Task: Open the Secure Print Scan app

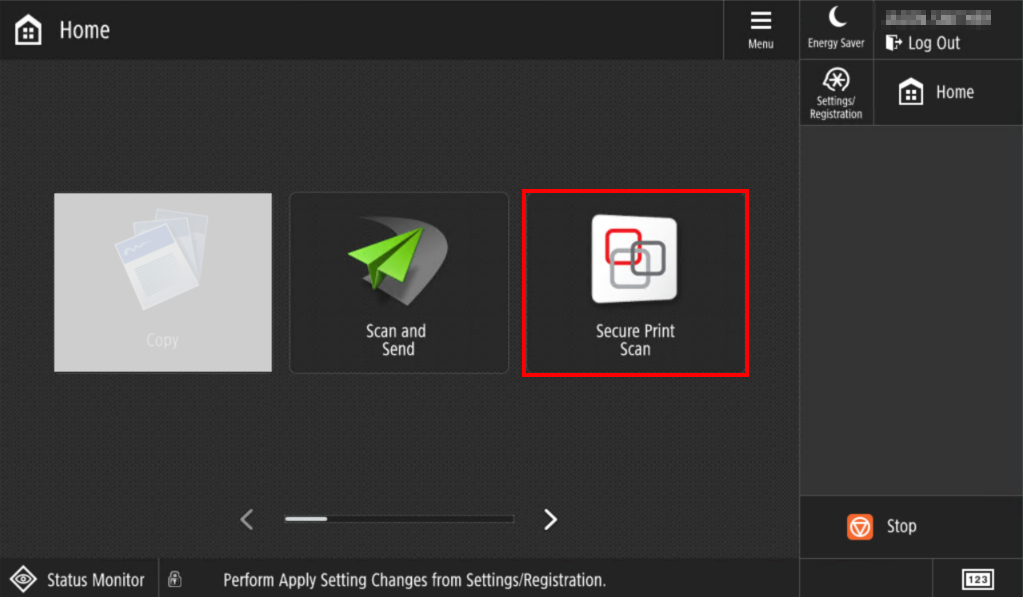Action: tap(635, 283)
